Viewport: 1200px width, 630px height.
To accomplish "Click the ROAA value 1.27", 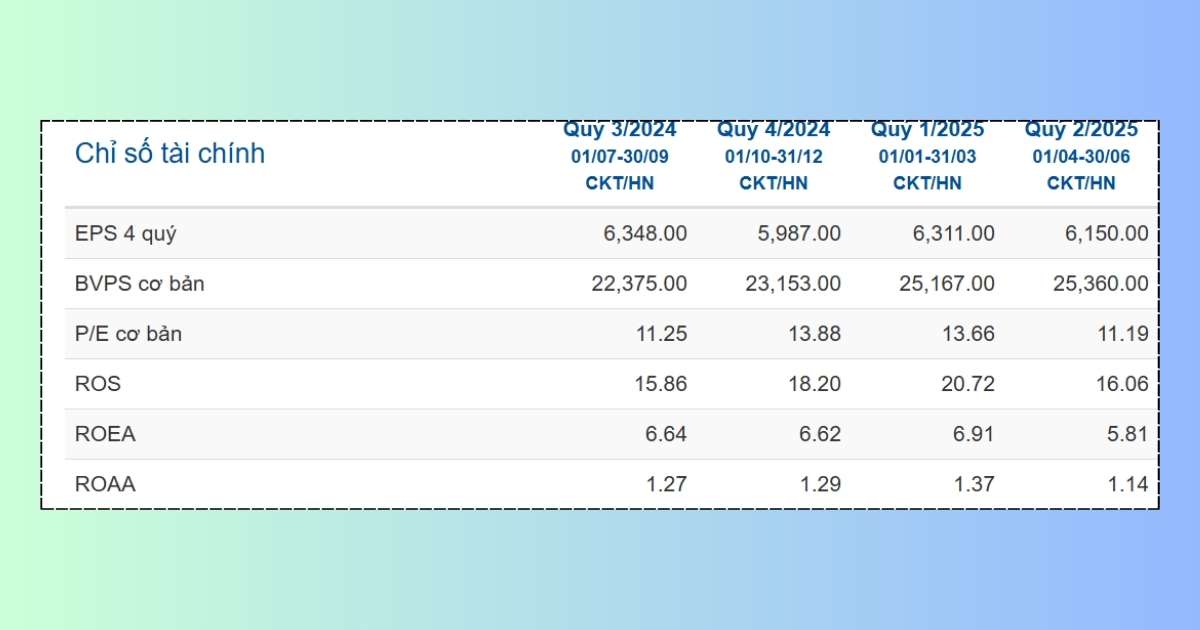I will point(666,484).
